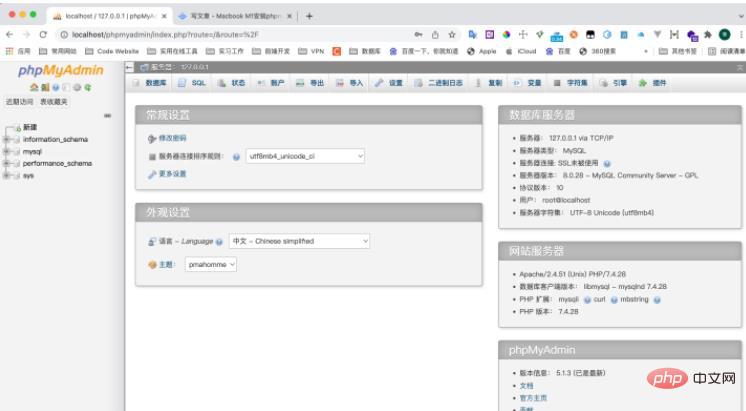Reload the page with the refresh icon

click(x=43, y=34)
